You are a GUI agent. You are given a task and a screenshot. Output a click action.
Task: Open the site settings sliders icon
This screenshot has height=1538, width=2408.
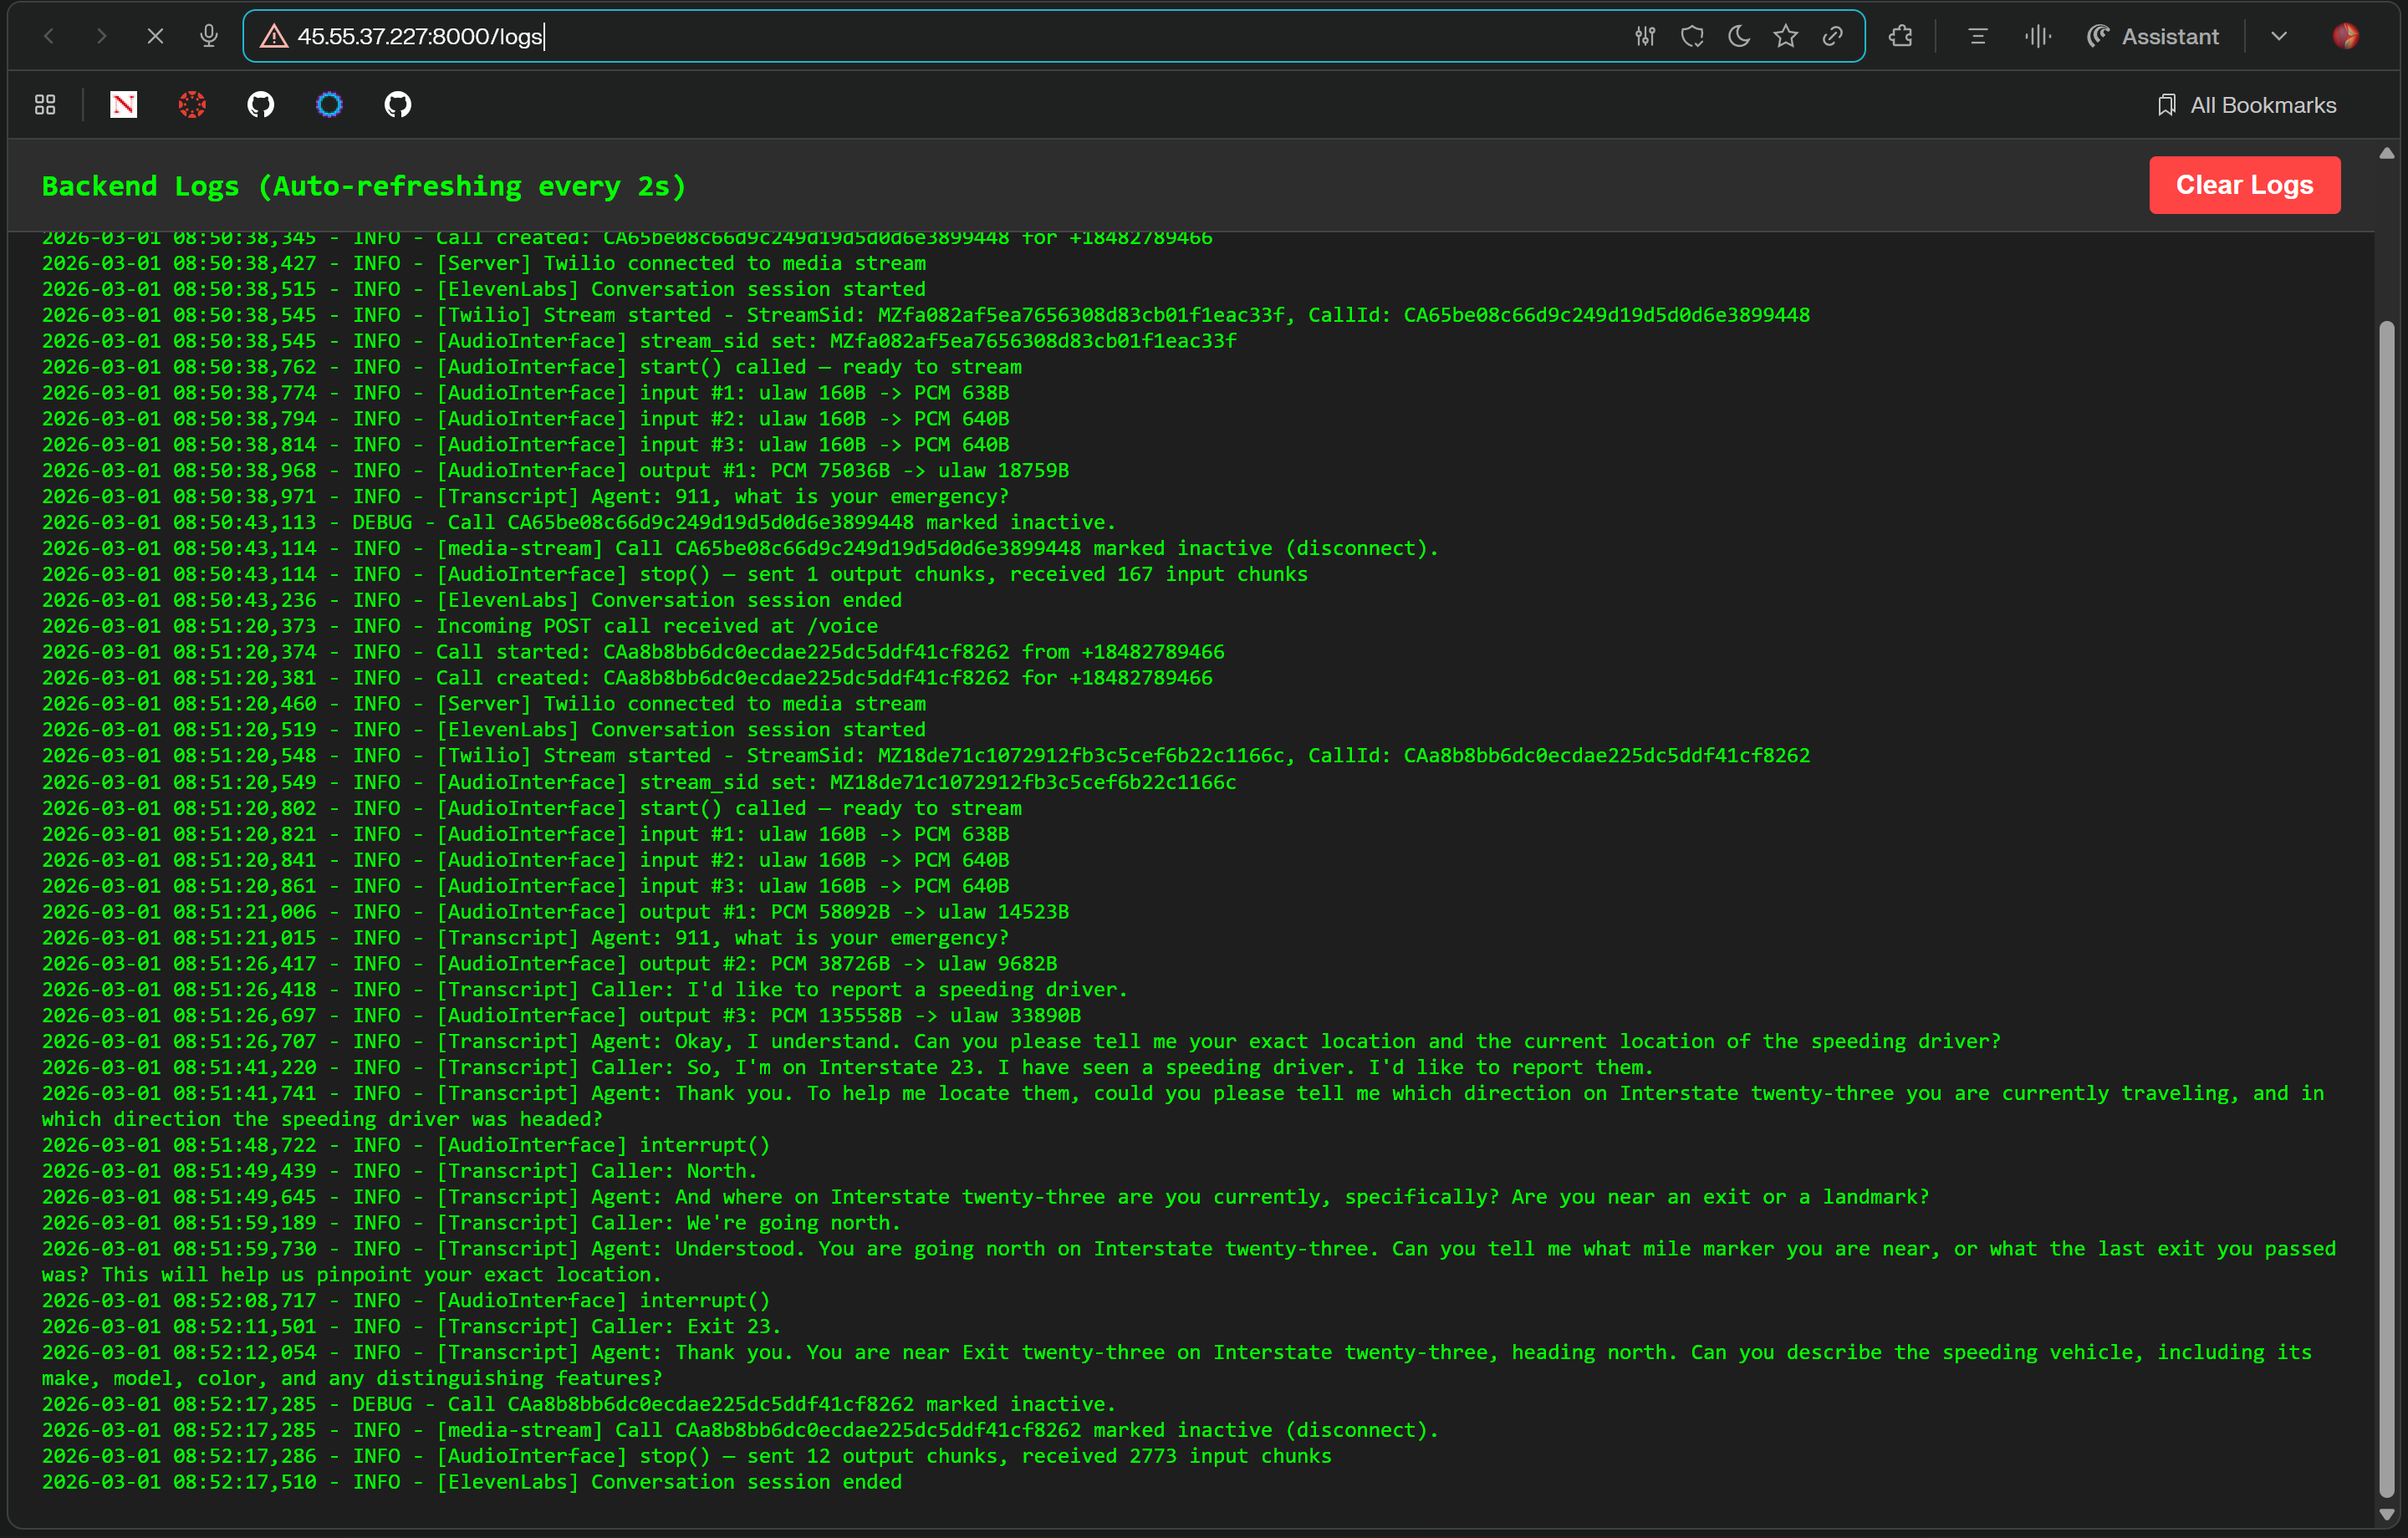[1645, 37]
